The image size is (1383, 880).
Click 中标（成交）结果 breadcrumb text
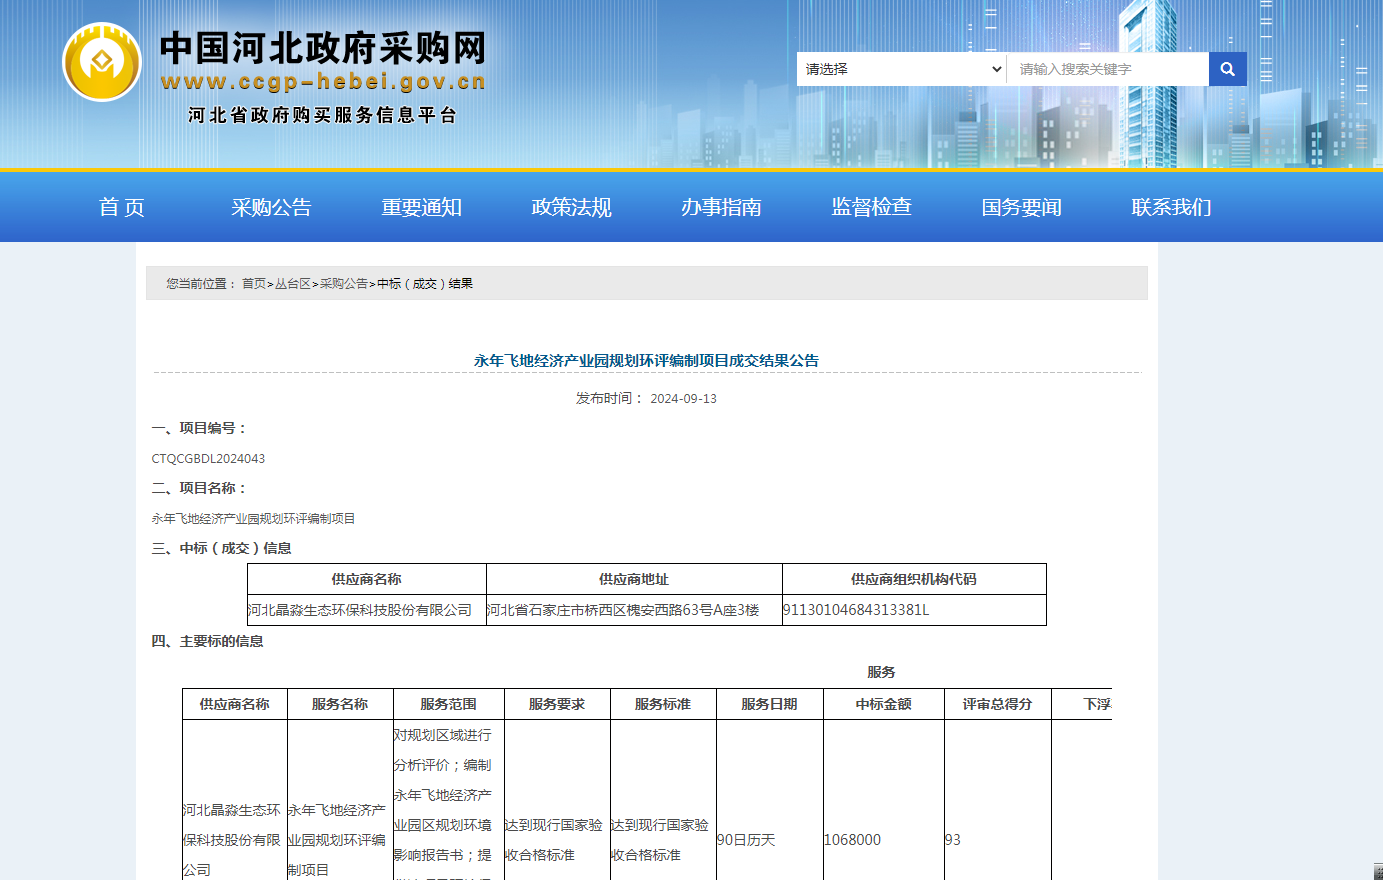click(x=425, y=284)
